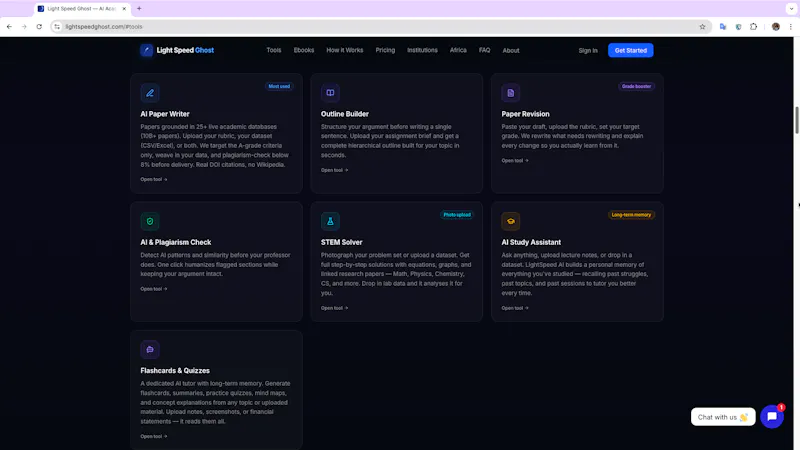This screenshot has width=800, height=450.
Task: Click the STEM Solver heading
Action: [x=341, y=242]
